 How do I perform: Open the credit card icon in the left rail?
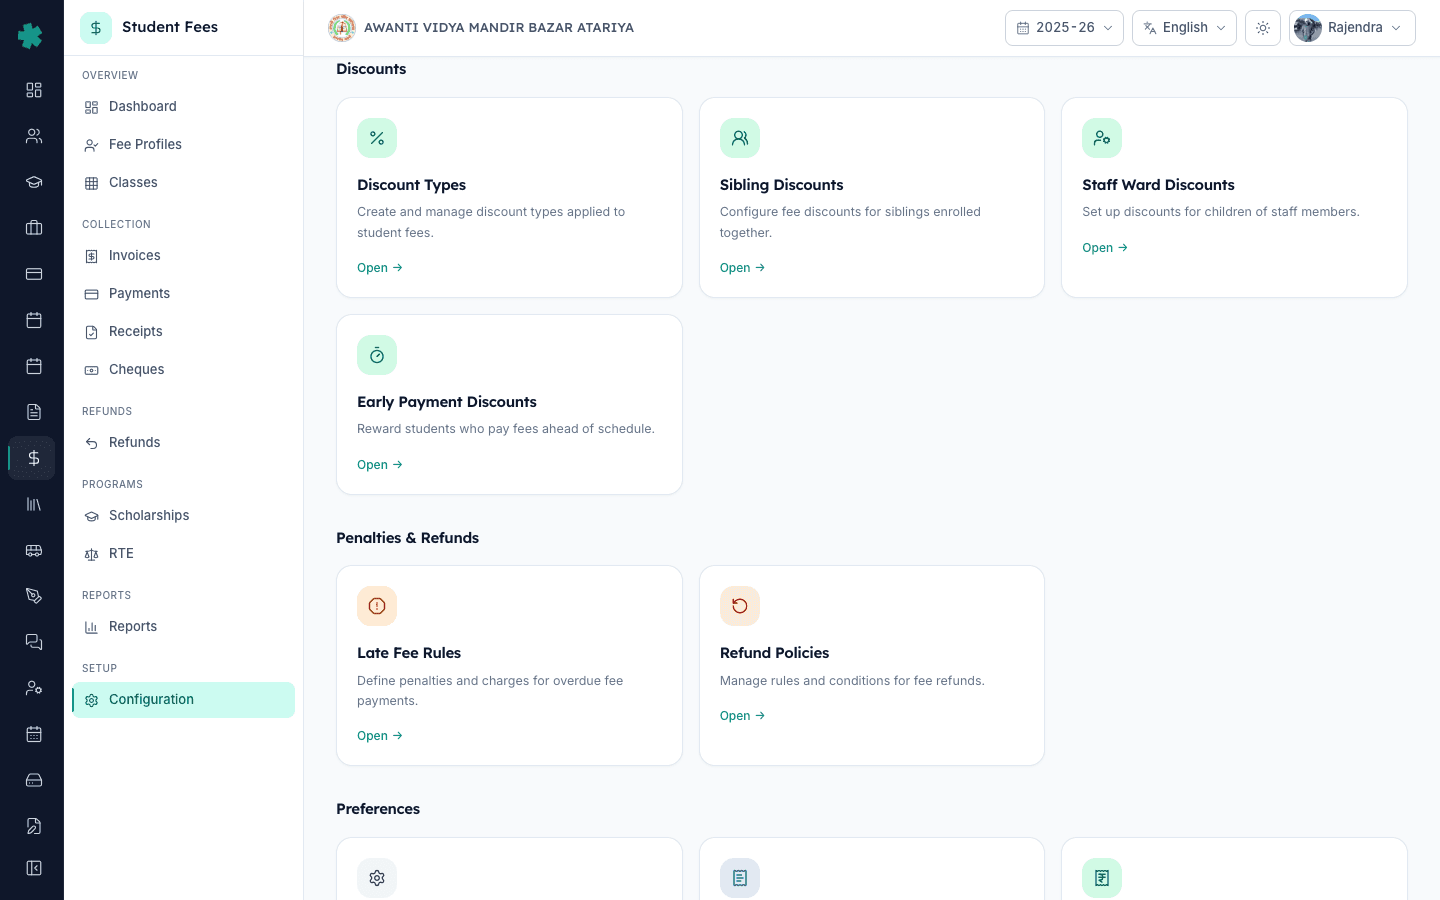click(x=34, y=274)
